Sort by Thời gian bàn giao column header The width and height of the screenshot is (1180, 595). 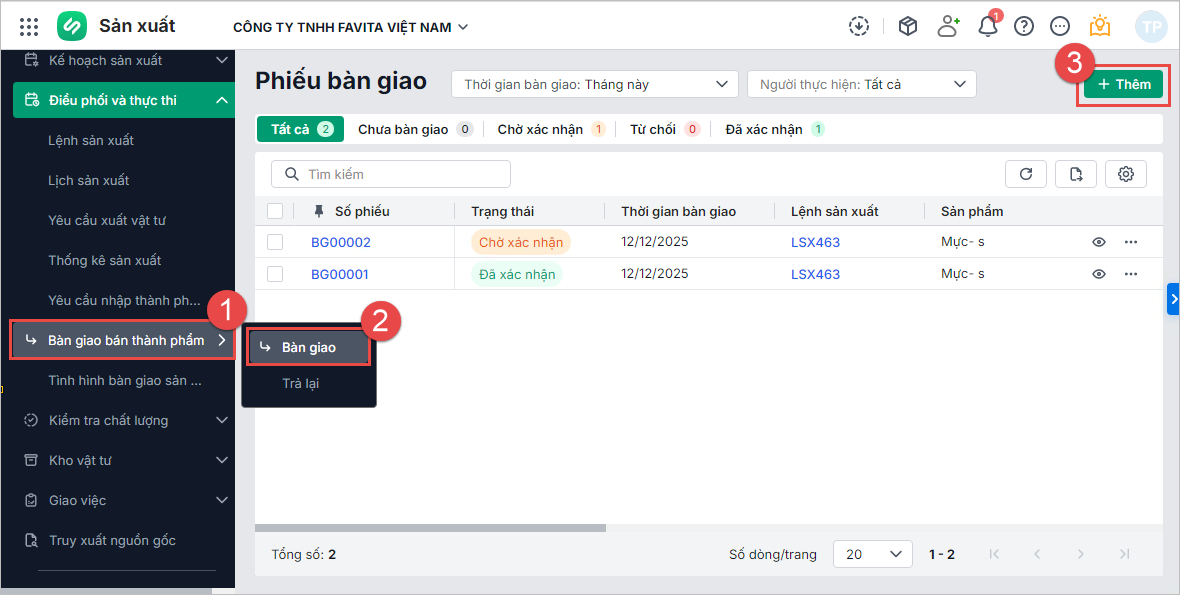(679, 211)
